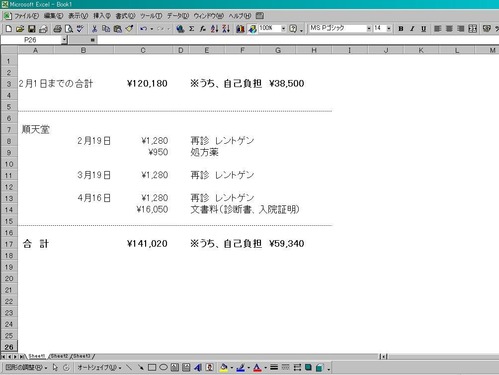Select the Oval drawing tool
The height and width of the screenshot is (375, 499).
pos(163,368)
